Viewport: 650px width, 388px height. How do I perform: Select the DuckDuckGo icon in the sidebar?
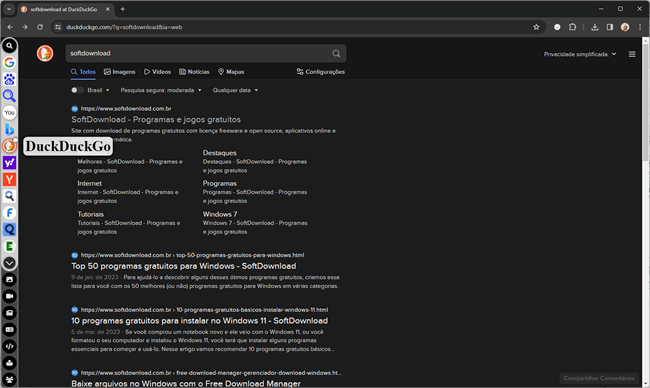9,146
